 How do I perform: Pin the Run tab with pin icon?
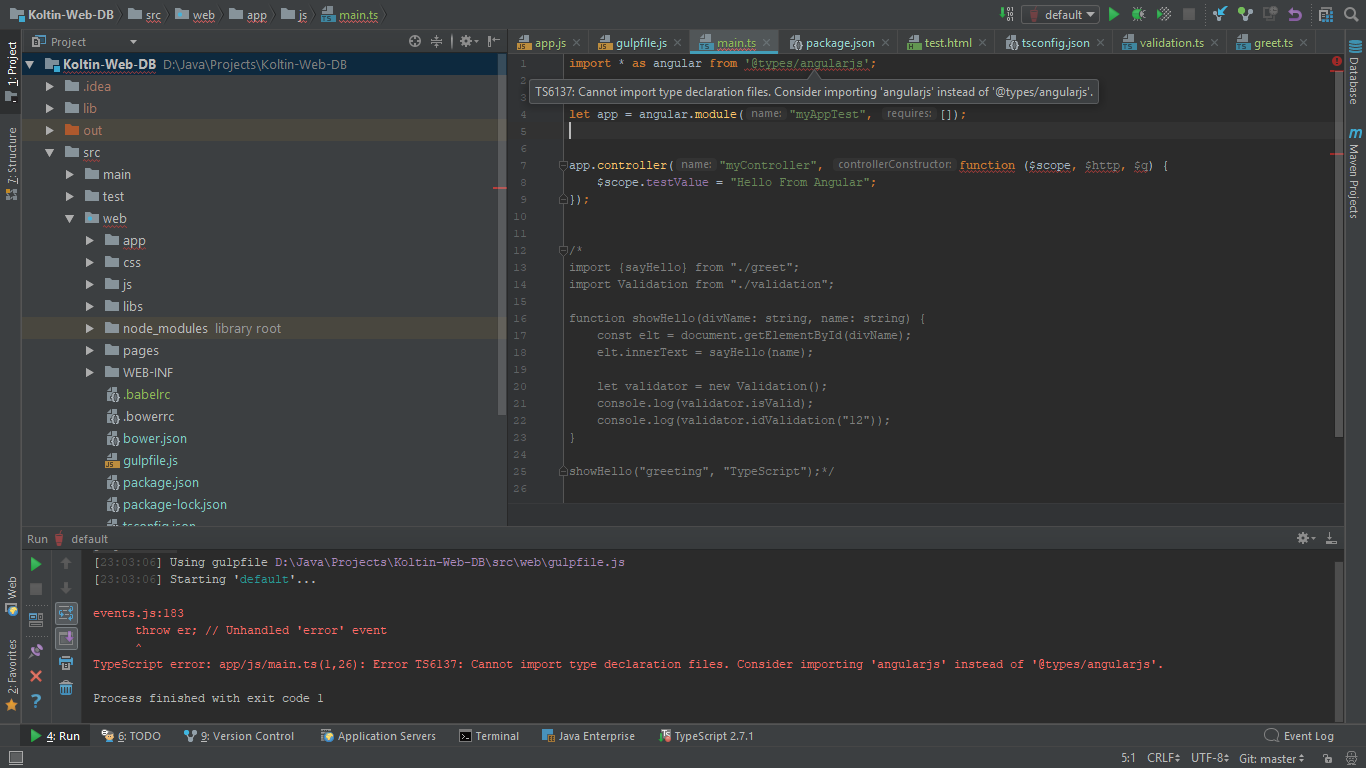pos(36,649)
